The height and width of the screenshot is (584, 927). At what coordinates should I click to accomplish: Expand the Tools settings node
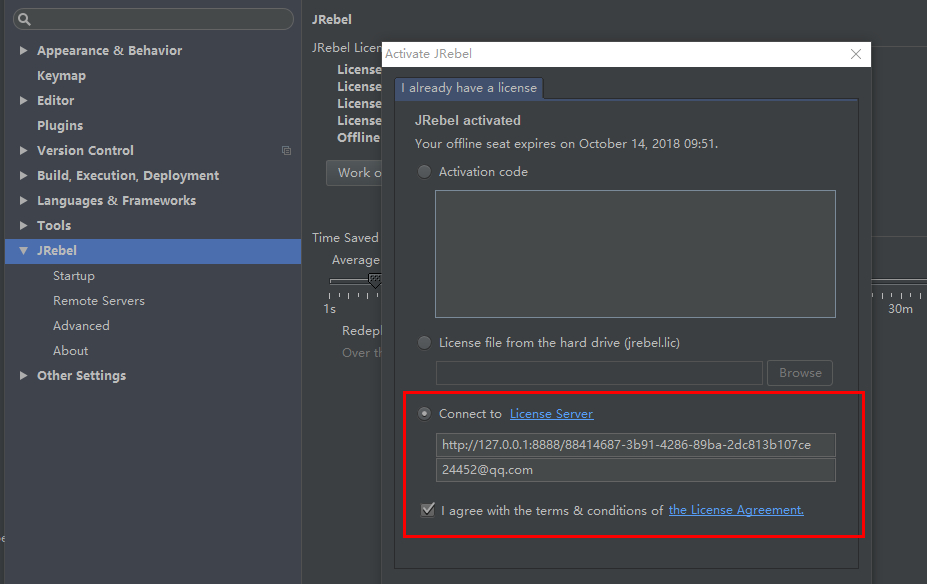tap(23, 225)
